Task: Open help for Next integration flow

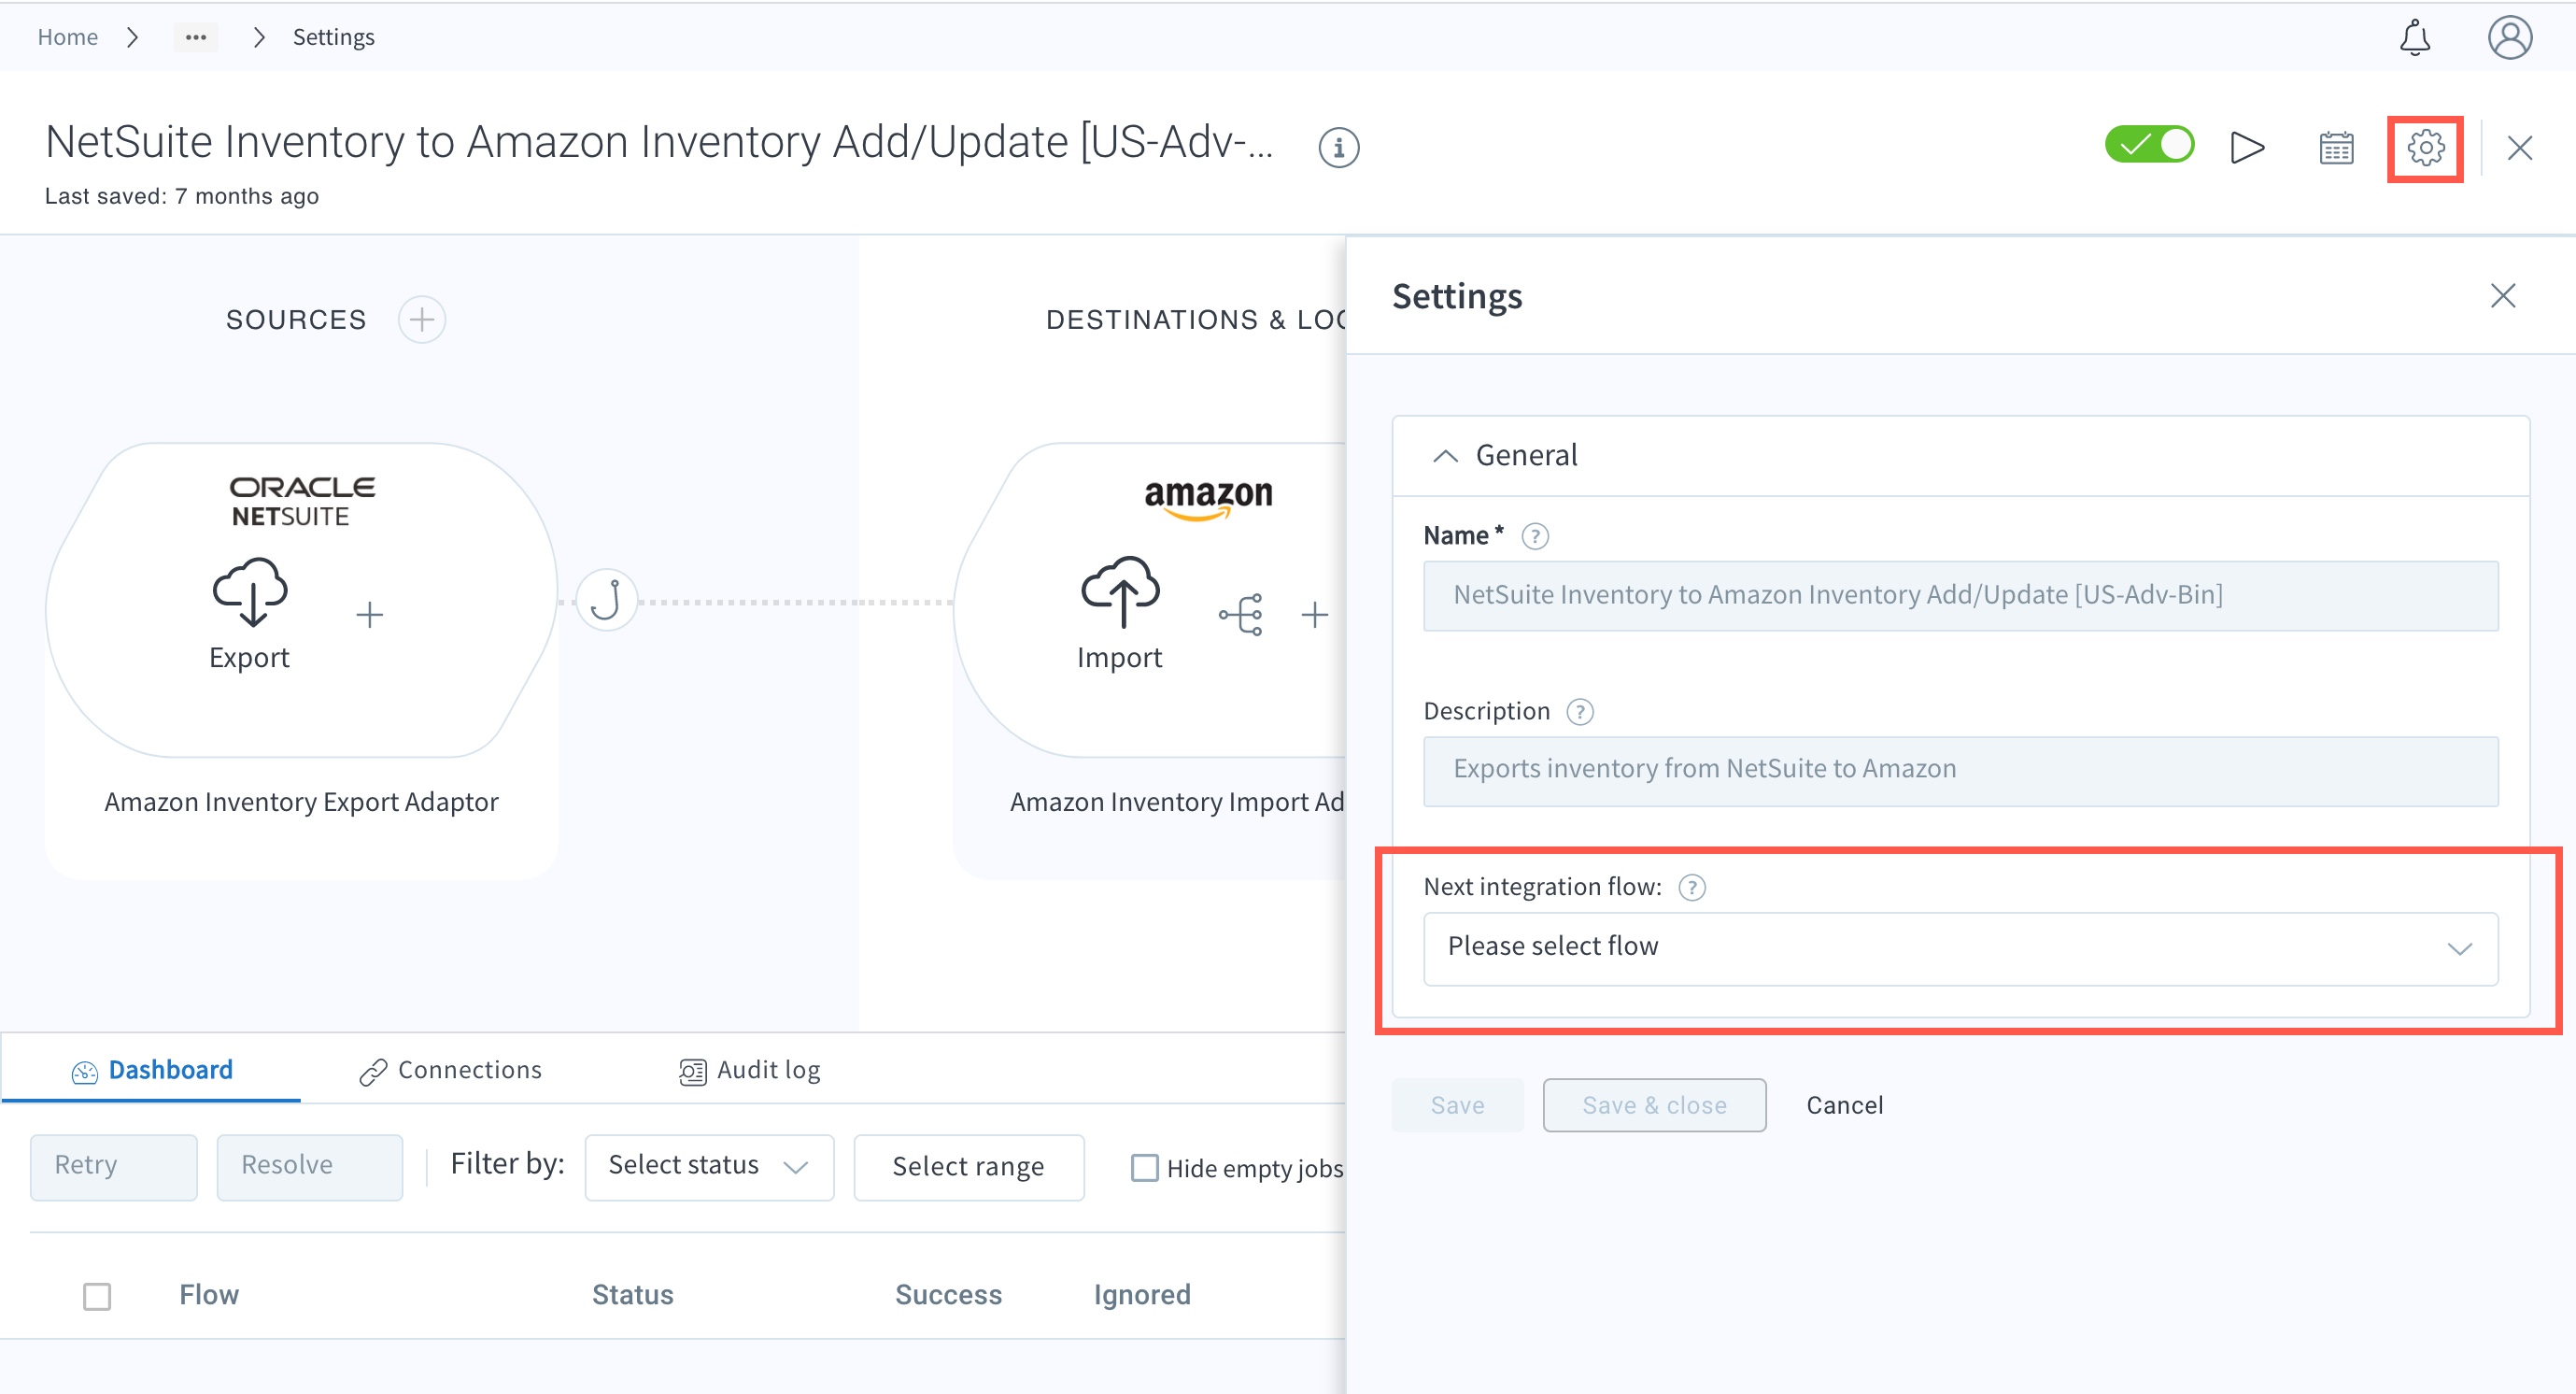Action: coord(1691,887)
